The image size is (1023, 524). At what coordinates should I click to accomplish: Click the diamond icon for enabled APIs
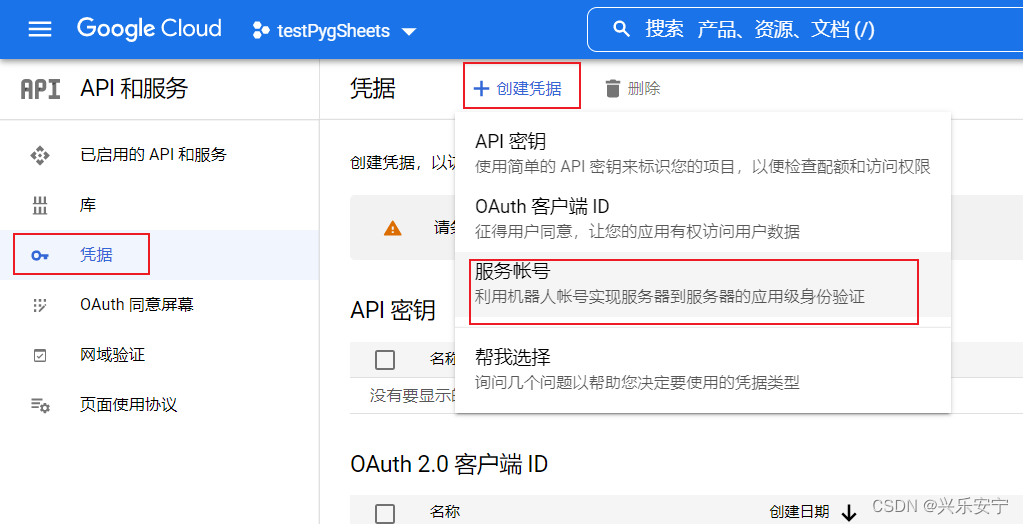coord(40,155)
